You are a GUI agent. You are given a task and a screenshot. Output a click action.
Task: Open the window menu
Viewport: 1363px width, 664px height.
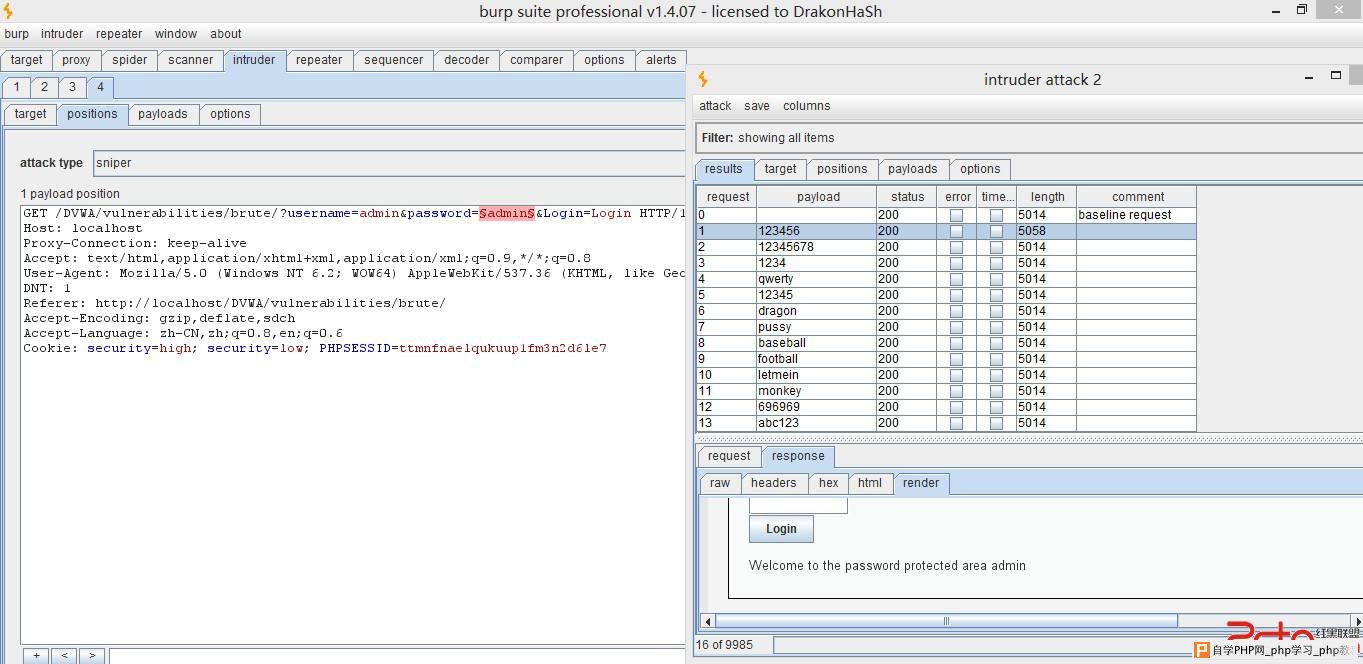pyautogui.click(x=176, y=34)
